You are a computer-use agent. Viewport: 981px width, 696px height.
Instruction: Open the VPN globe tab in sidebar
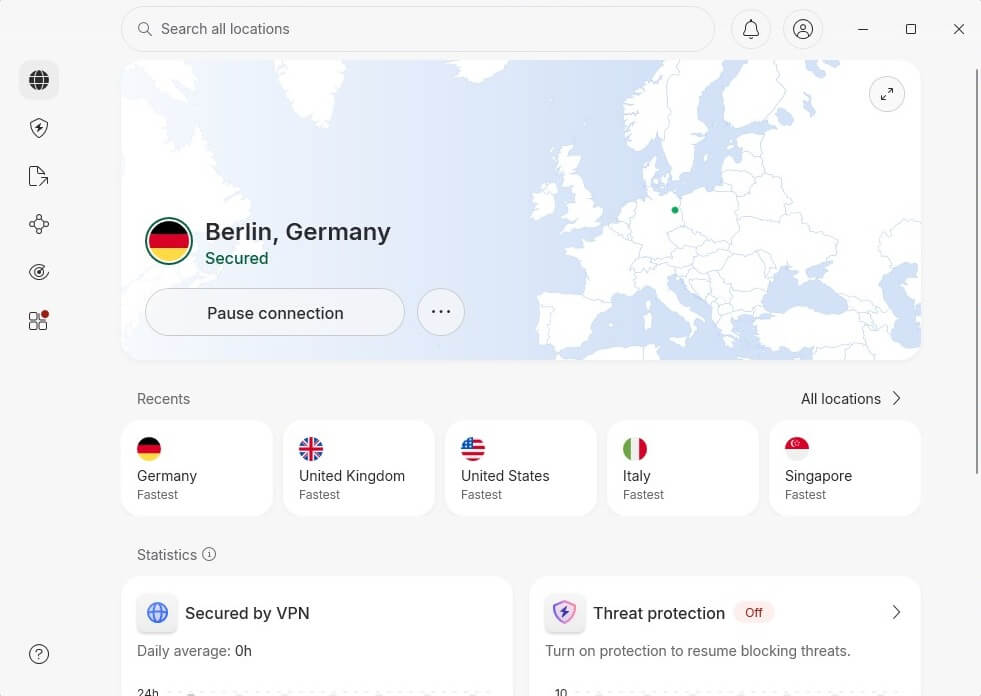pos(39,80)
